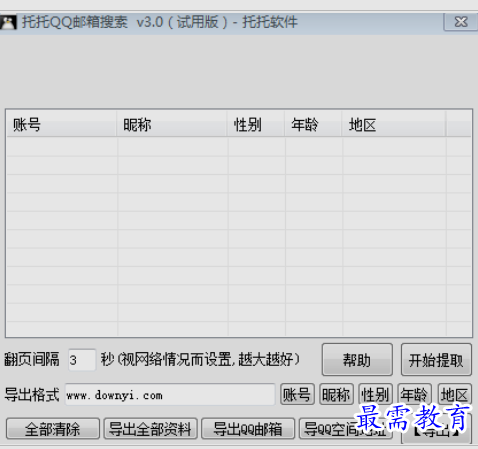Click the QQ penguin icon in title bar
This screenshot has width=478, height=449.
[8, 22]
